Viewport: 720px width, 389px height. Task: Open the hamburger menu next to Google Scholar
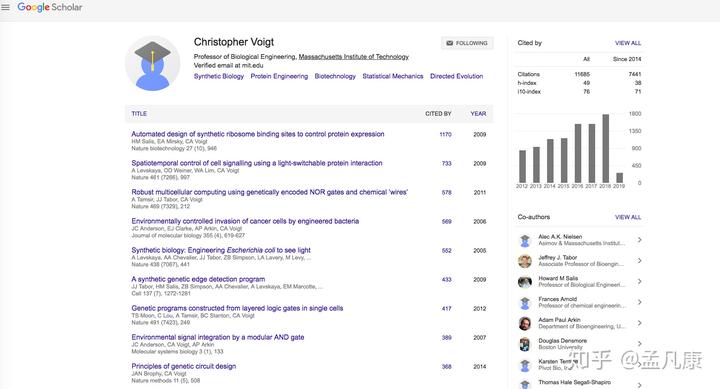coord(6,7)
